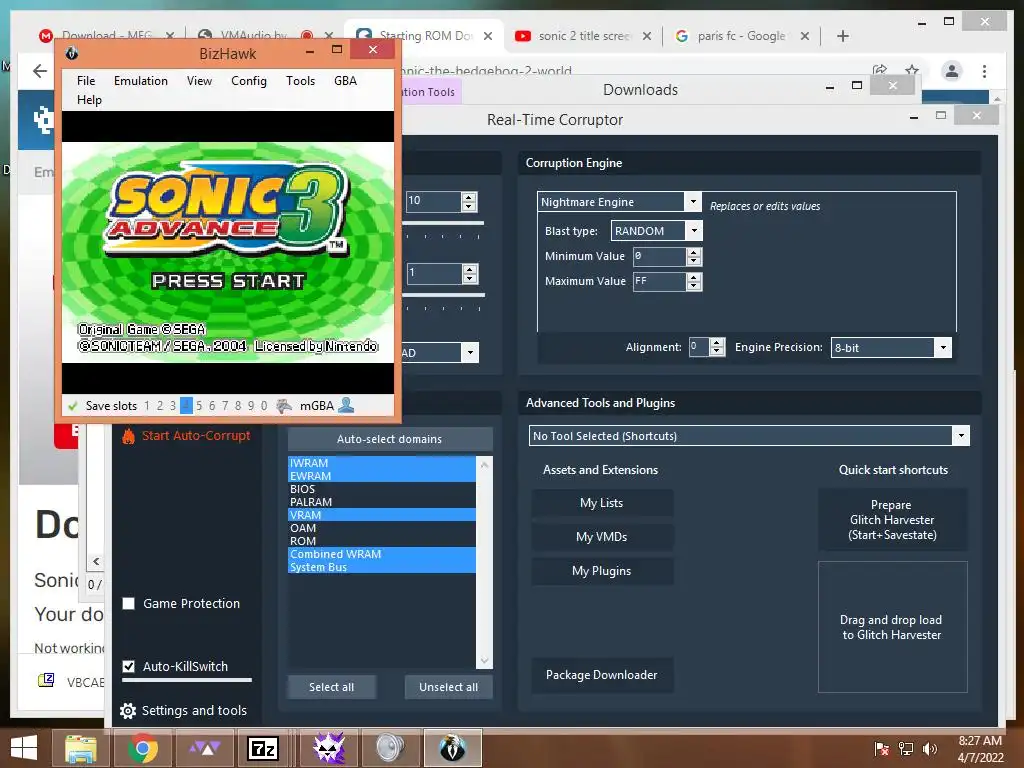Open the Blast type RANDOM dropdown
This screenshot has height=768, width=1024.
694,231
